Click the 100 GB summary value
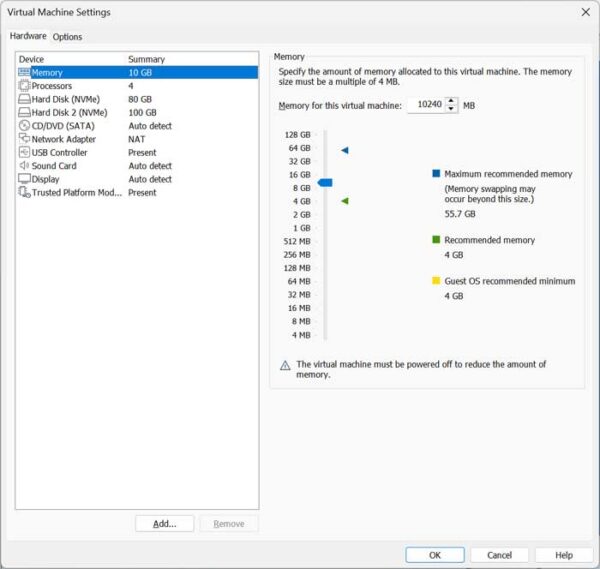The height and width of the screenshot is (569, 600). pos(142,112)
